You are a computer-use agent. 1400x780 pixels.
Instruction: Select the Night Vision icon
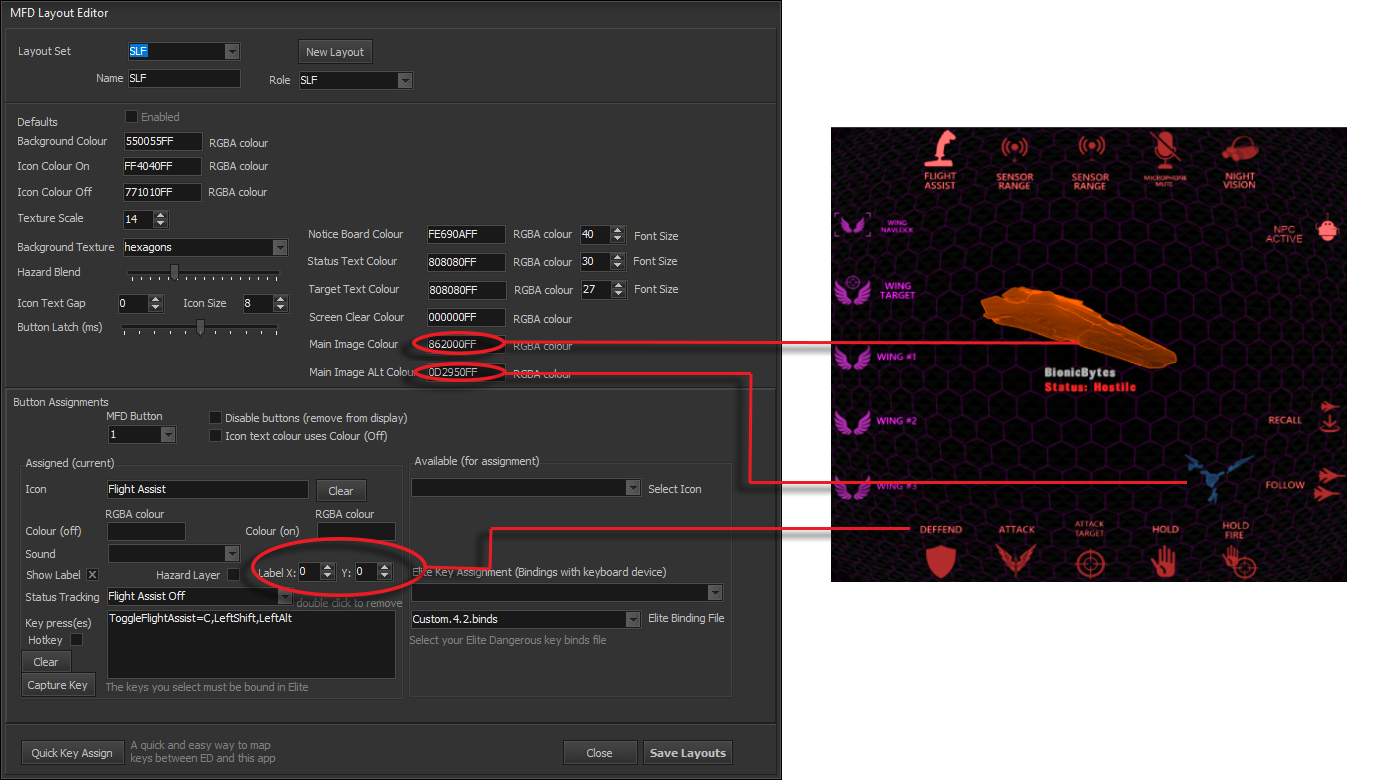(1238, 149)
